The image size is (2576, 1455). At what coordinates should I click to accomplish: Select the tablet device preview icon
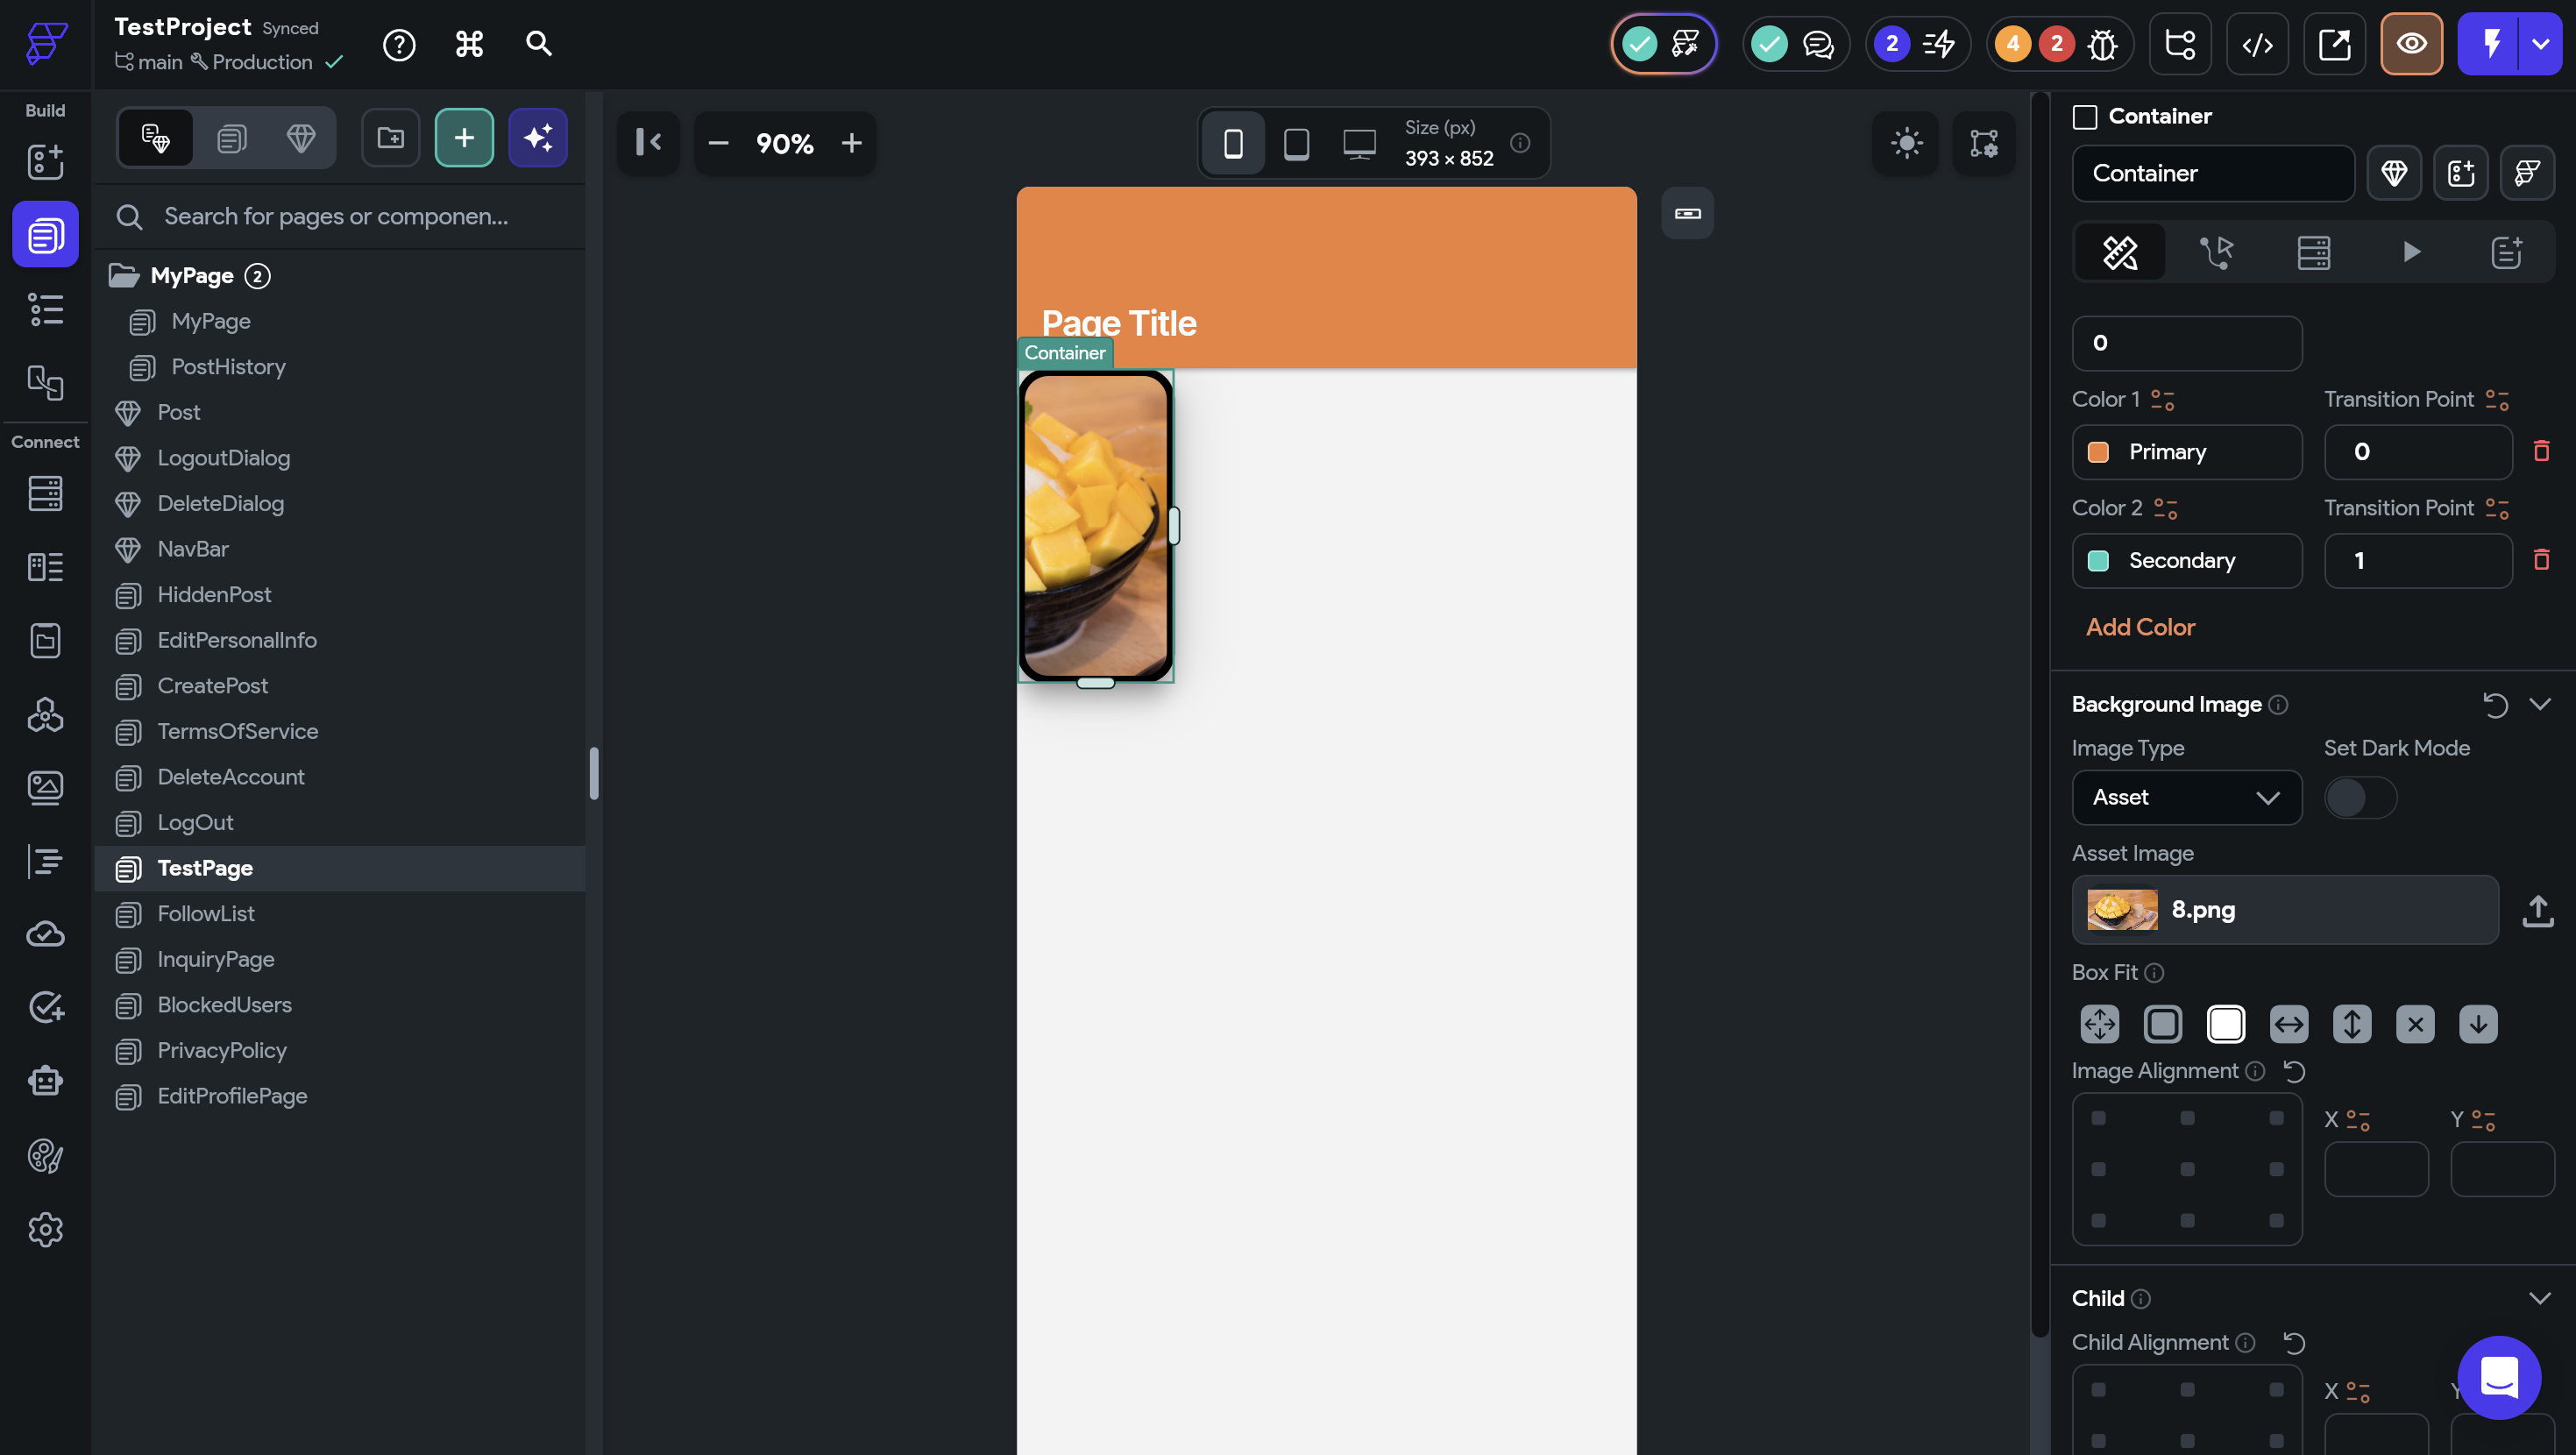(x=1296, y=144)
